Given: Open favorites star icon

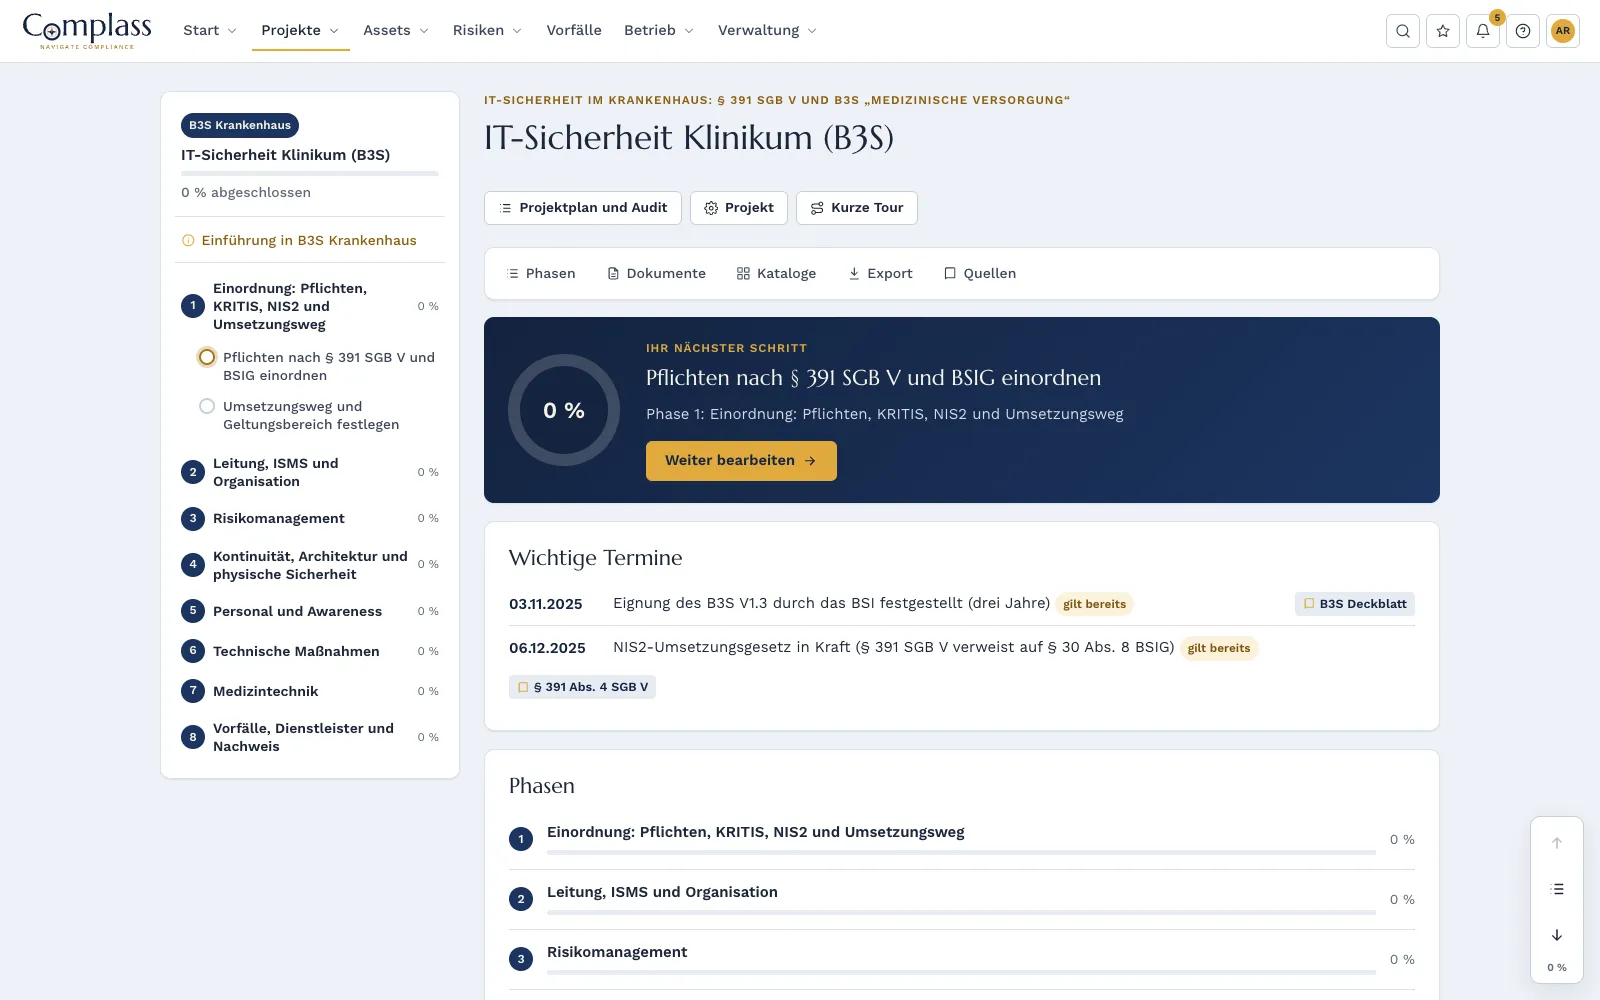Looking at the screenshot, I should click(1443, 31).
